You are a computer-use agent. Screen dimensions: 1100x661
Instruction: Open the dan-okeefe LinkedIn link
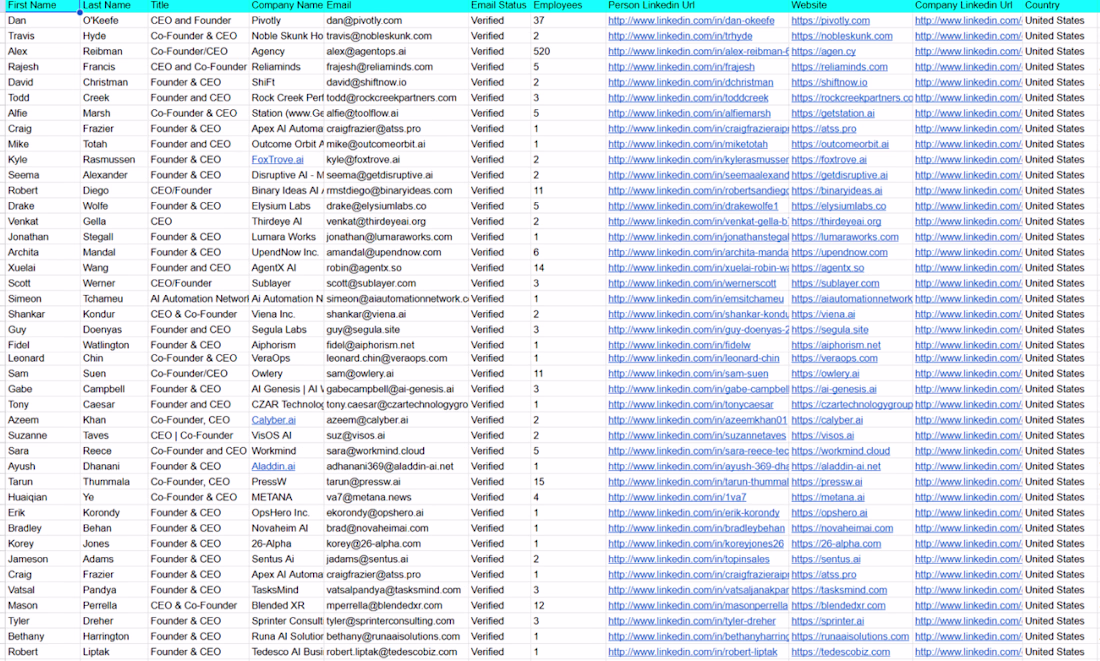coord(691,20)
